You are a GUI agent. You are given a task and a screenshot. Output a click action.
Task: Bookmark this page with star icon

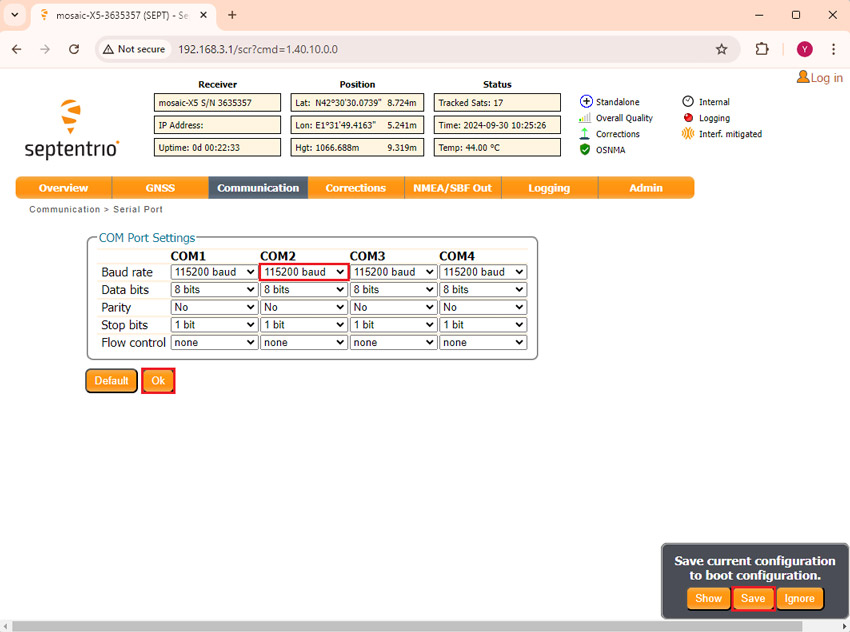(x=721, y=49)
